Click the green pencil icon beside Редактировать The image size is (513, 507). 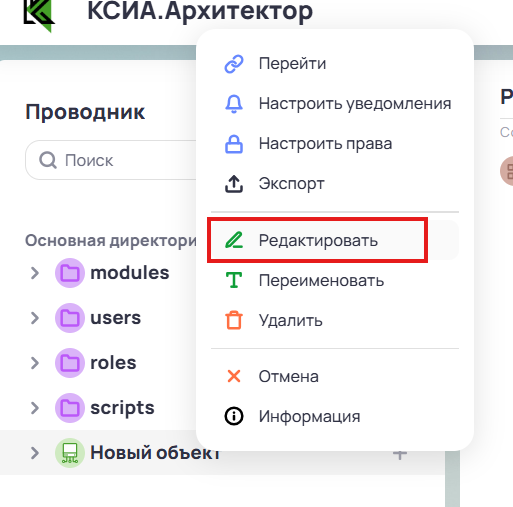tap(234, 240)
